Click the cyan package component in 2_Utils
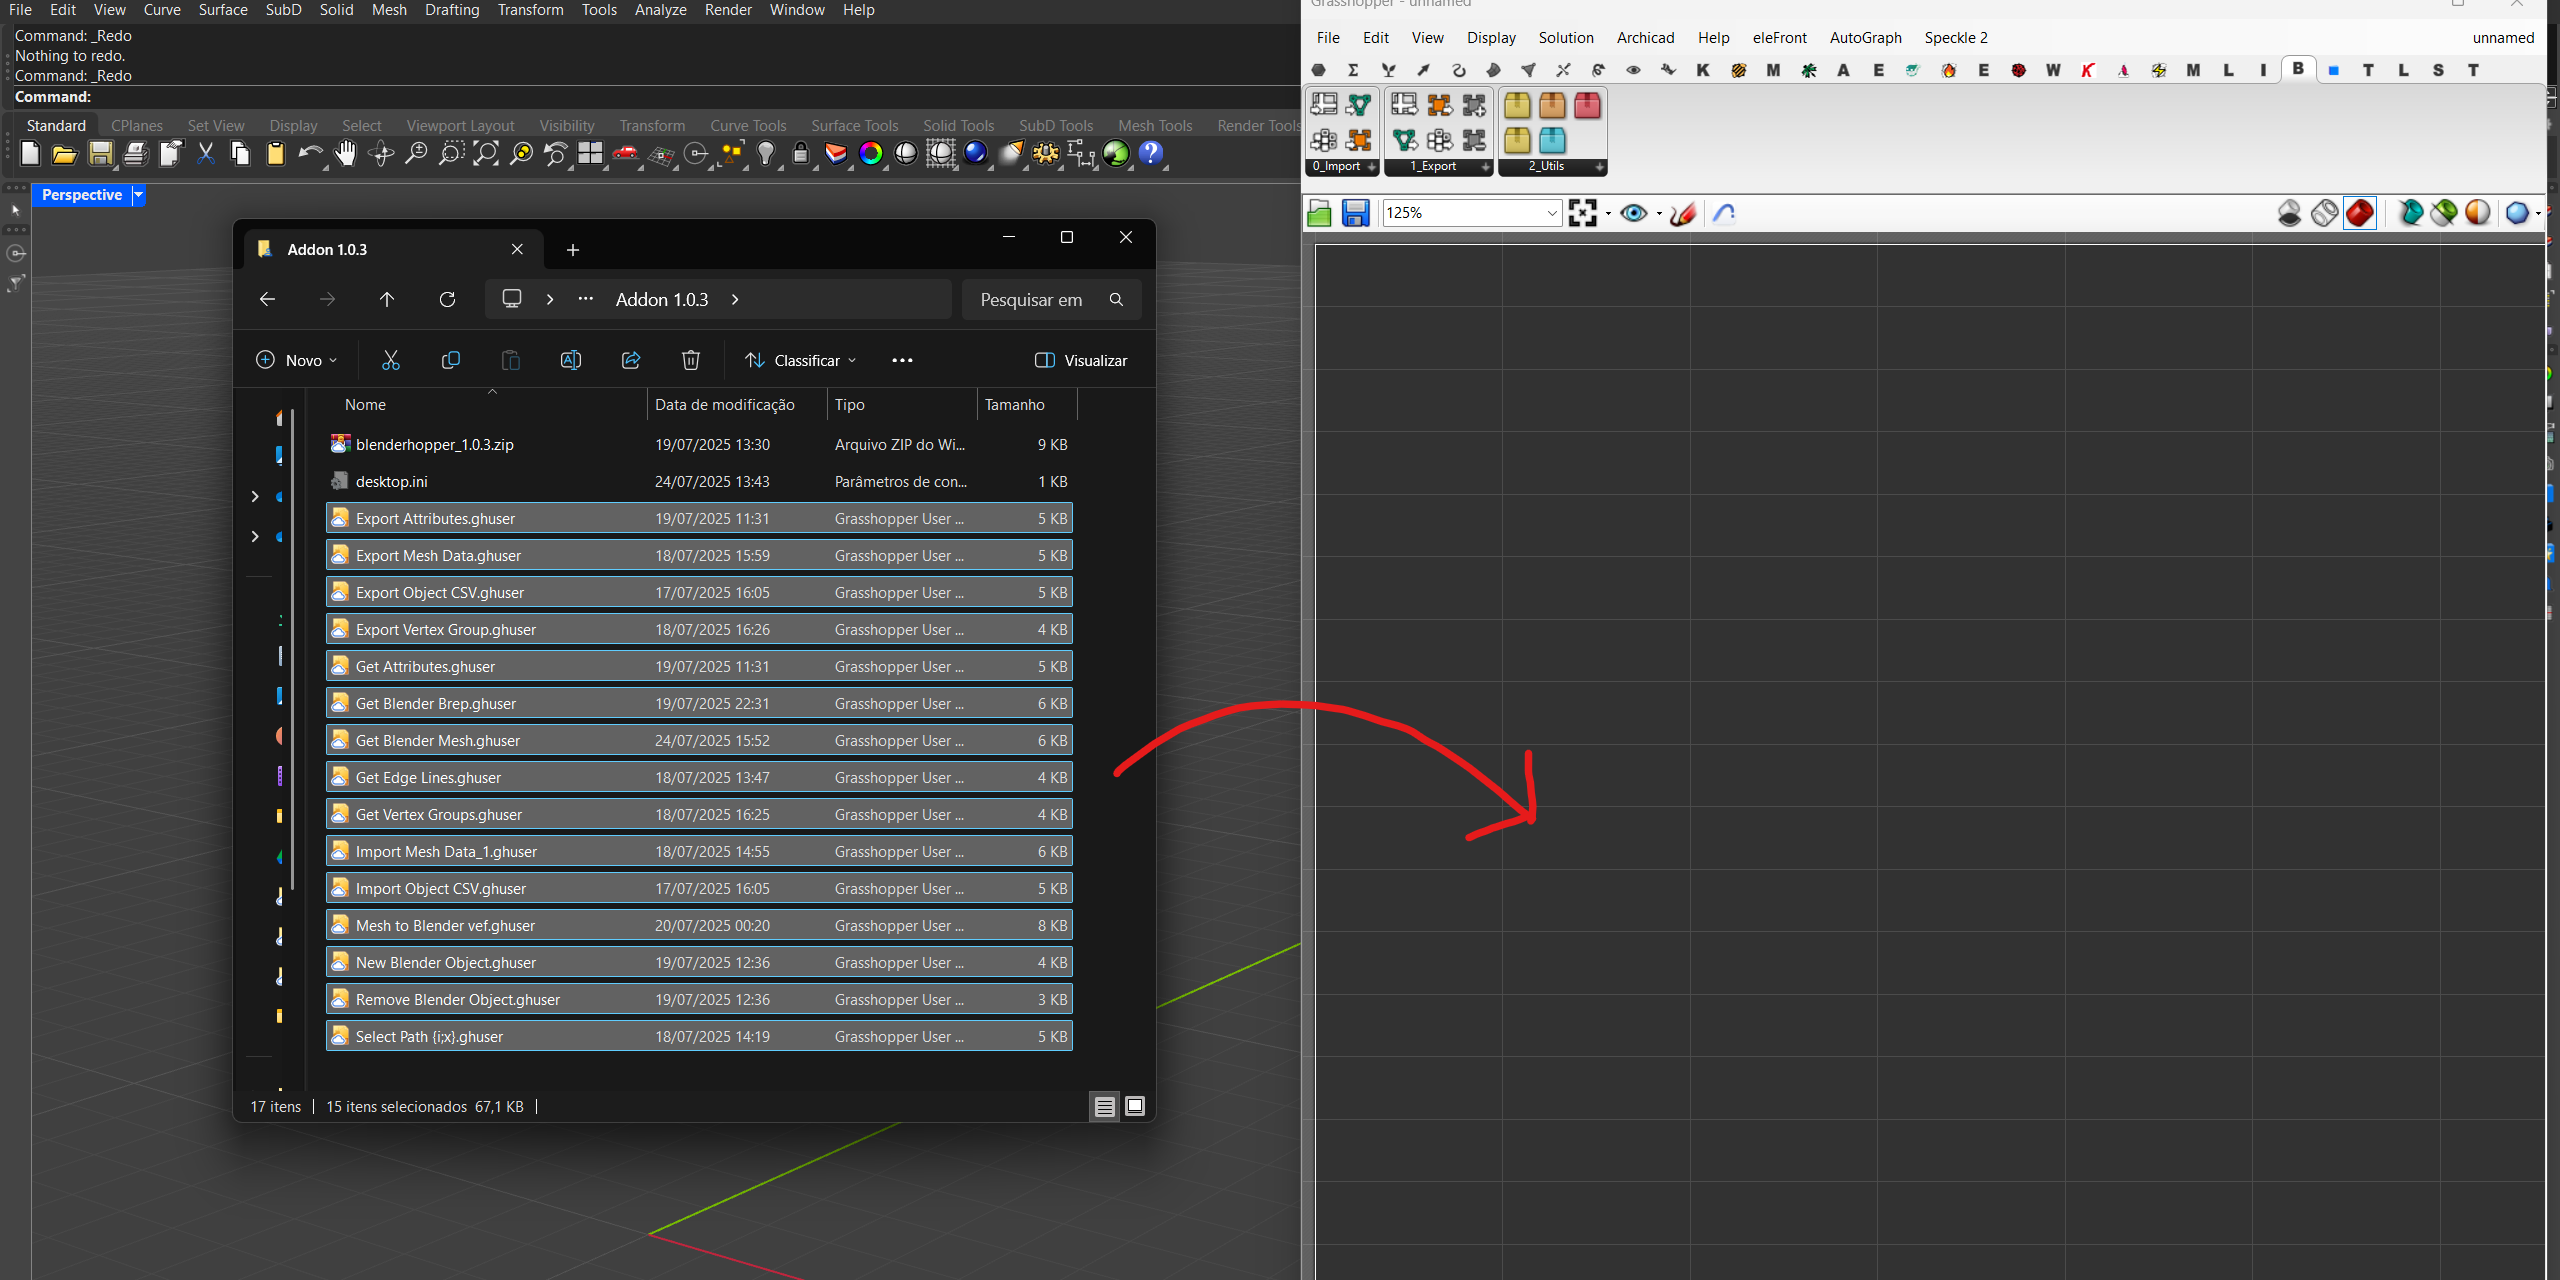The image size is (2560, 1280). 1552,140
